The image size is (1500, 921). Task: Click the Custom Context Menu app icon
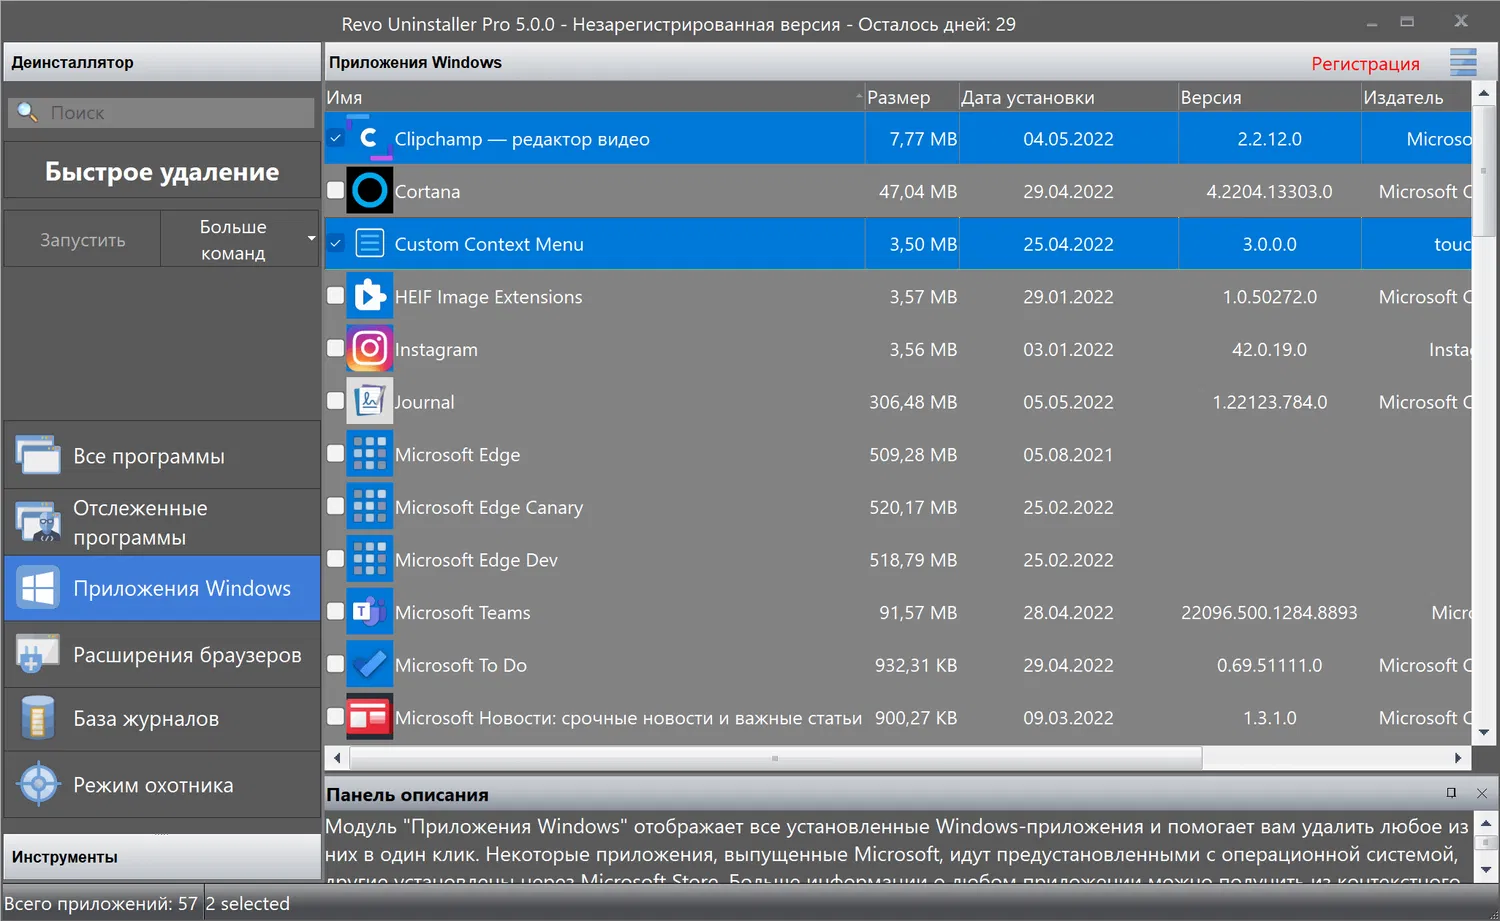coord(369,244)
